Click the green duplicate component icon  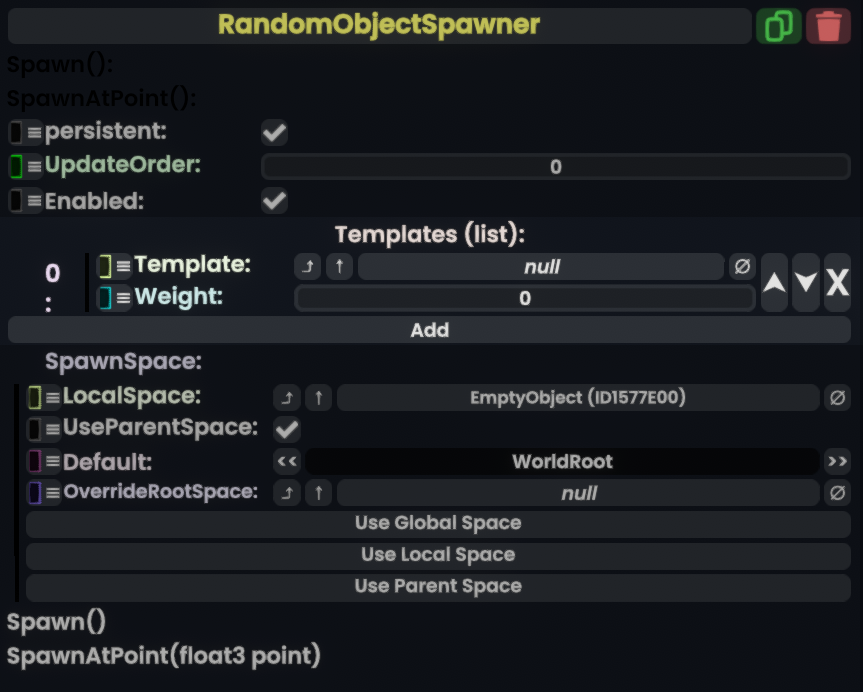click(778, 26)
